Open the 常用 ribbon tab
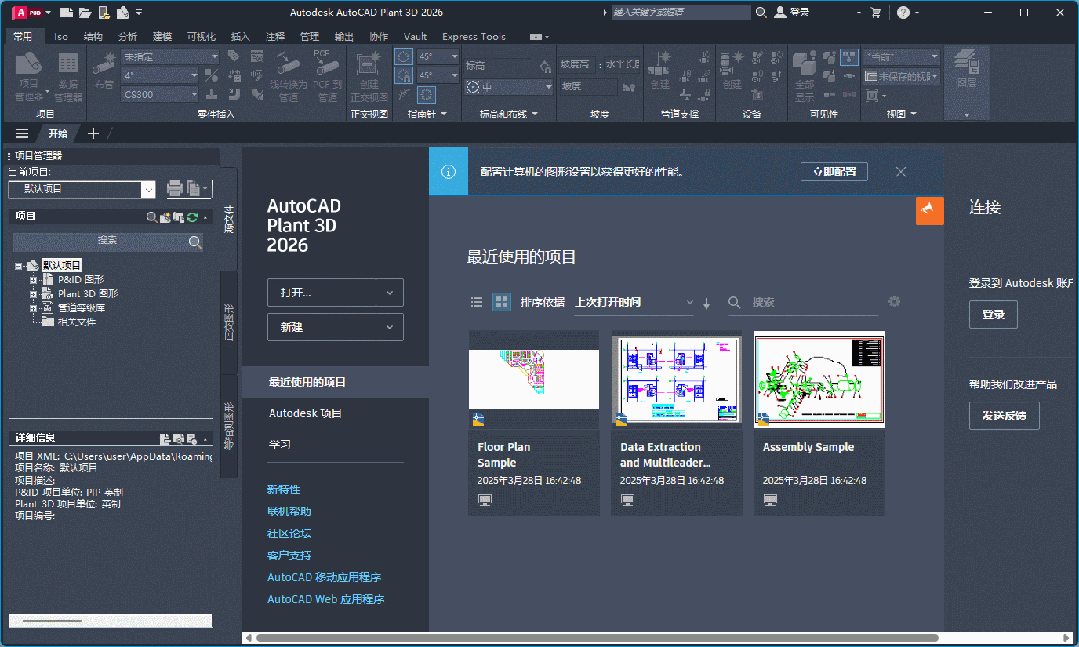This screenshot has height=647, width=1079. (x=23, y=36)
